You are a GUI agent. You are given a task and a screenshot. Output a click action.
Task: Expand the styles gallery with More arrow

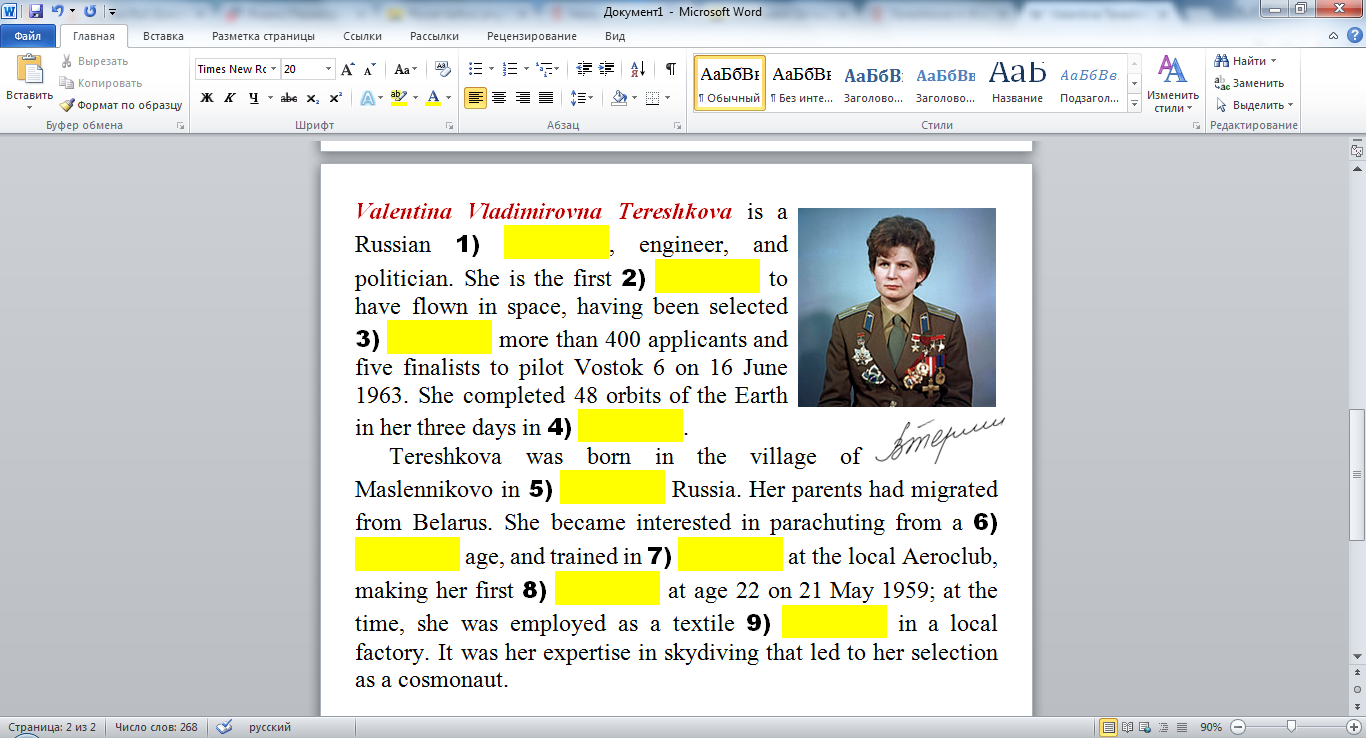1135,103
